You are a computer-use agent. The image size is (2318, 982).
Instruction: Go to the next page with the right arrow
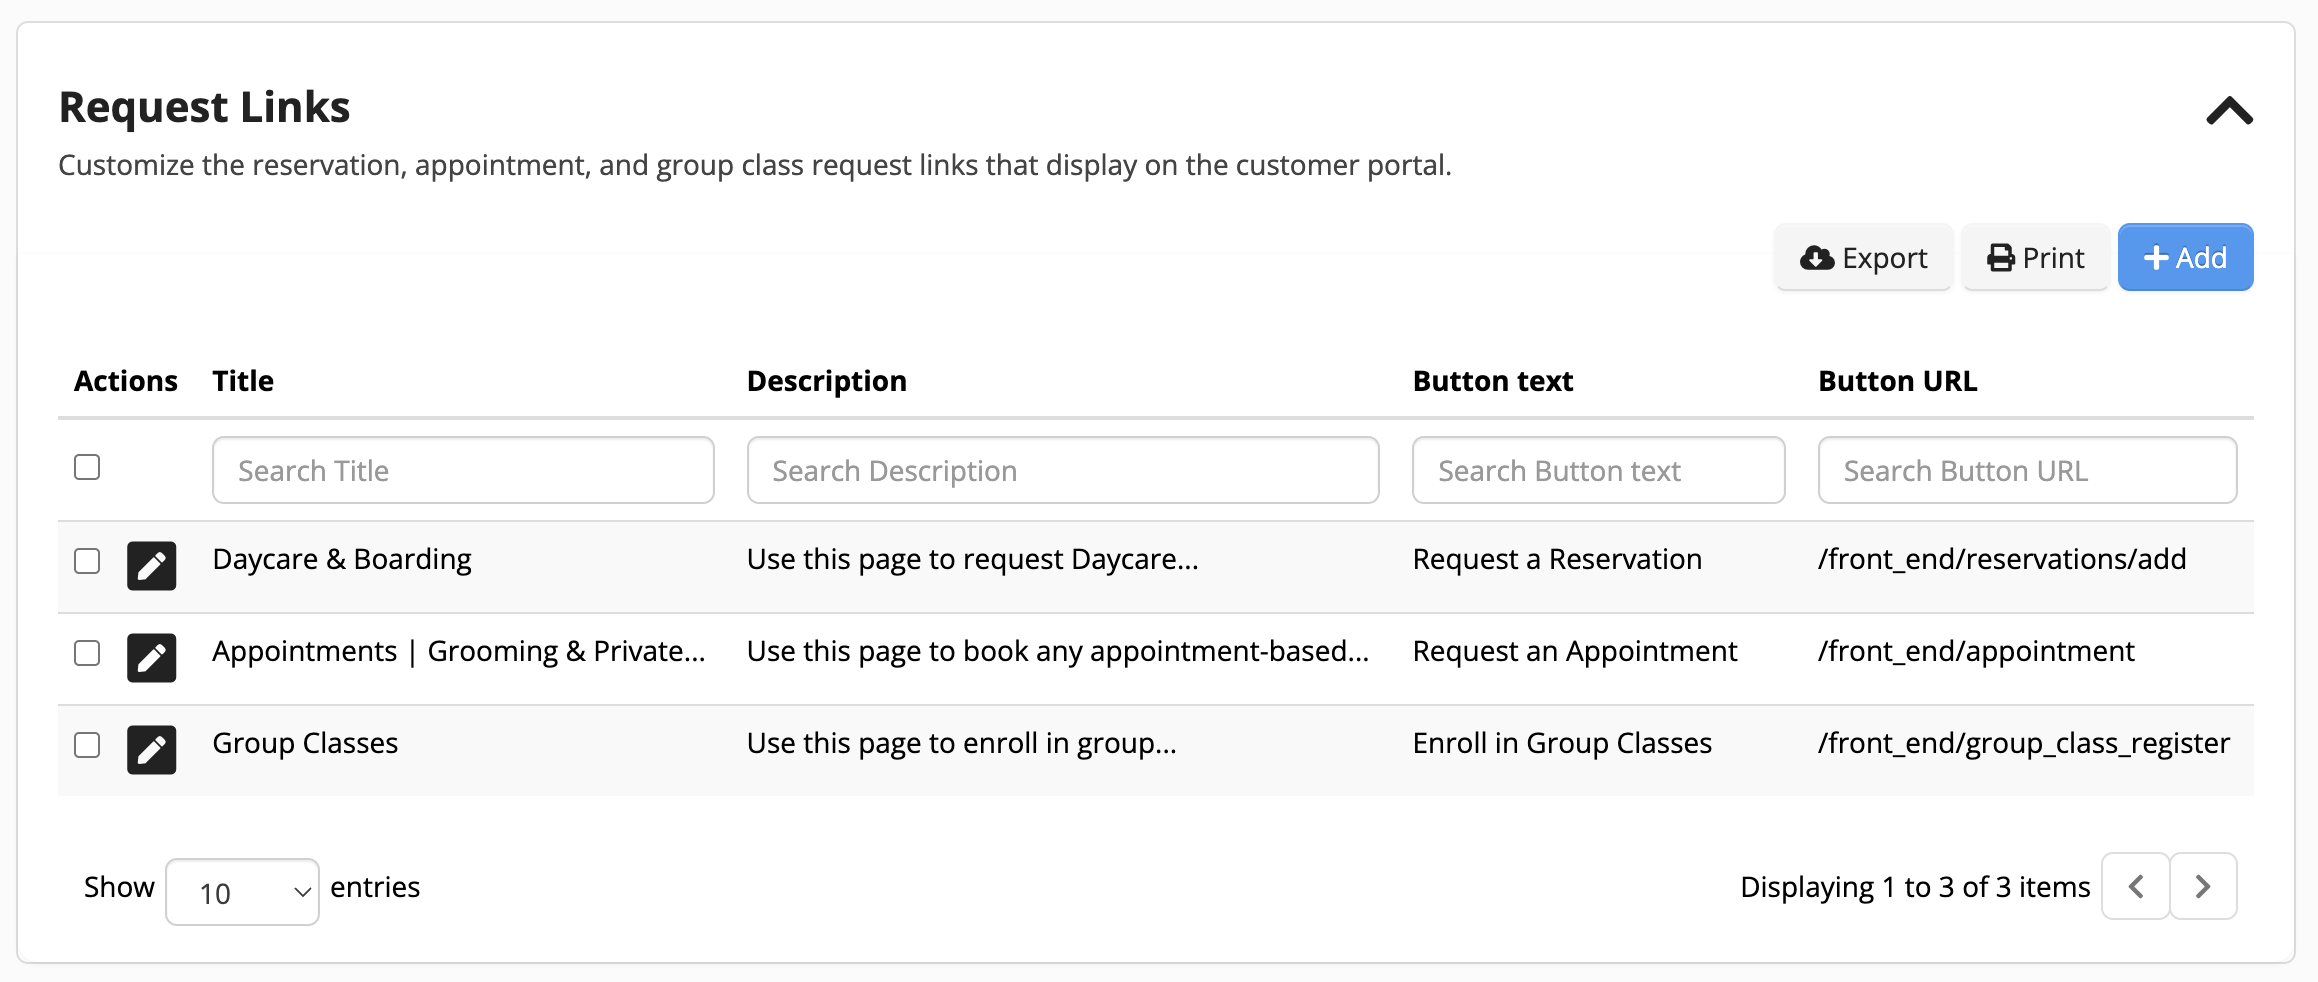2202,886
